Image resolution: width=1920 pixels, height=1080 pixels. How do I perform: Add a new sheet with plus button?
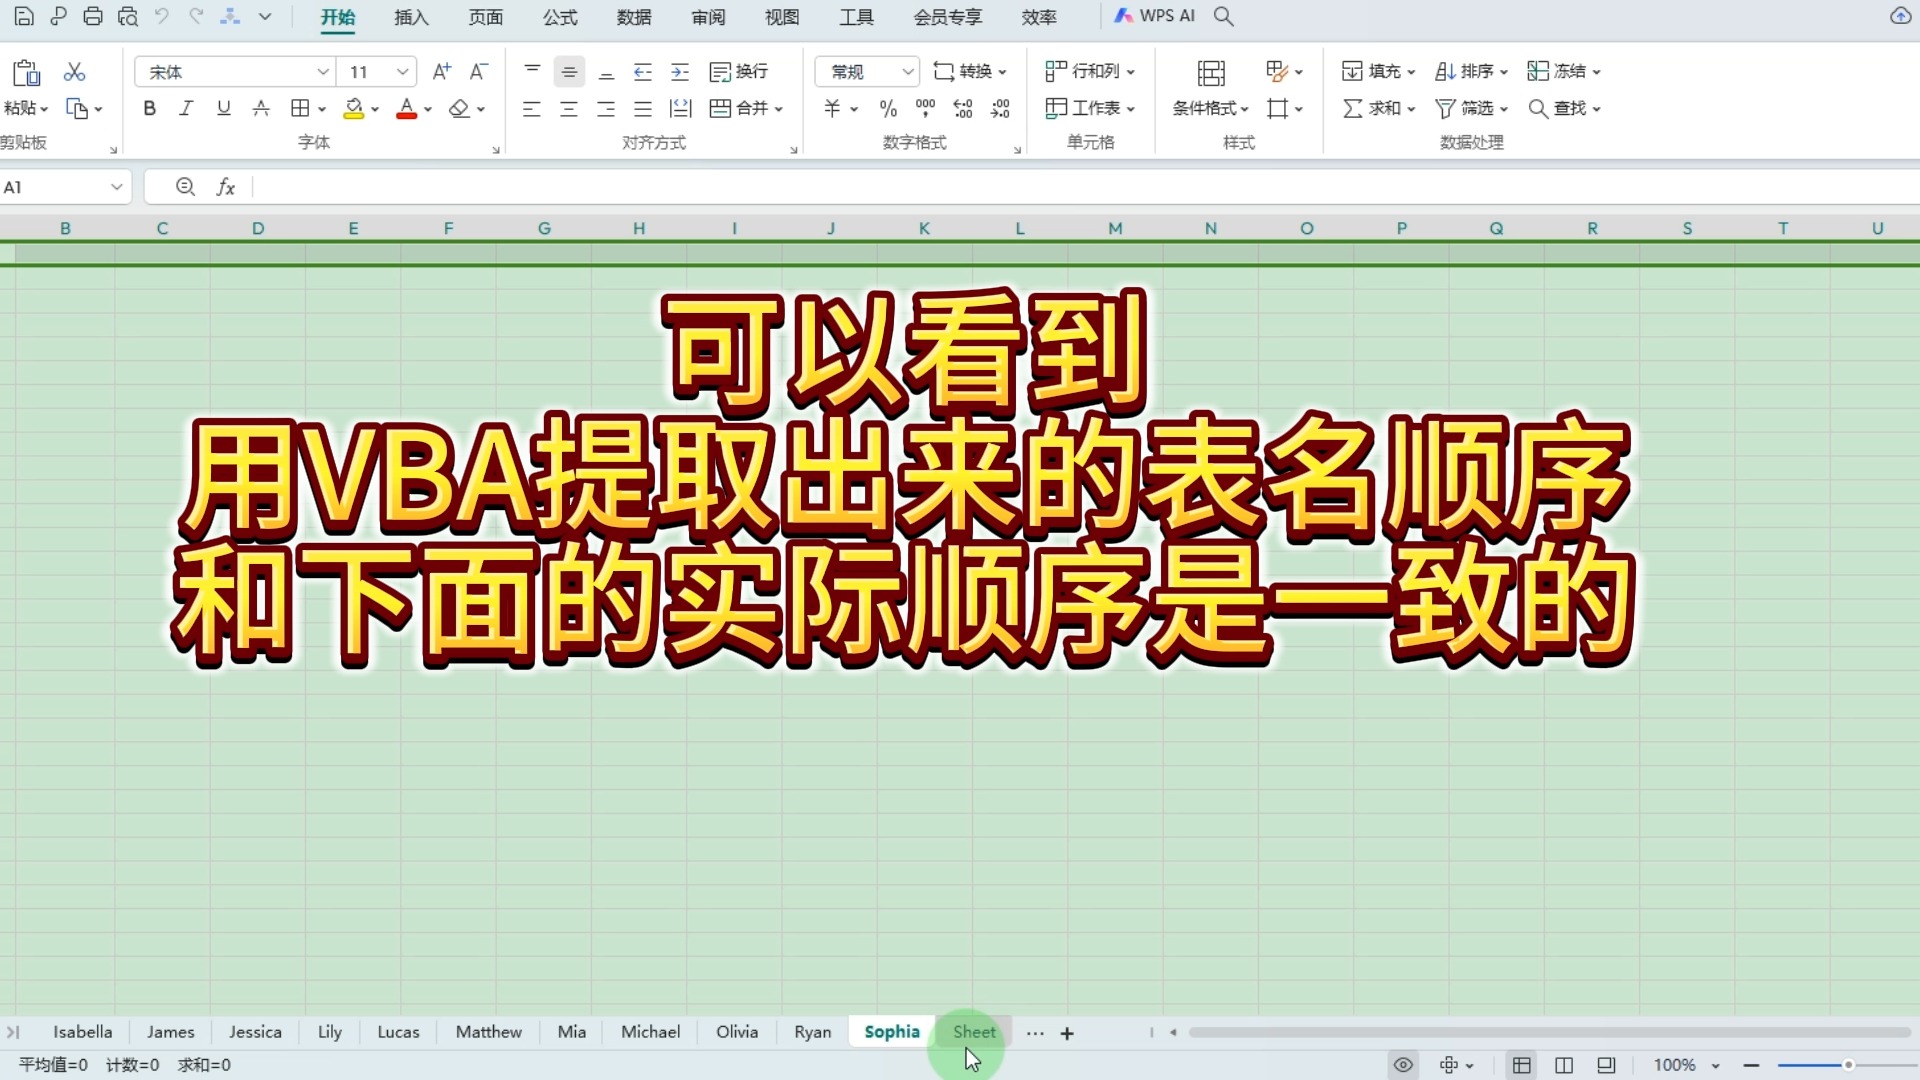1067,1033
